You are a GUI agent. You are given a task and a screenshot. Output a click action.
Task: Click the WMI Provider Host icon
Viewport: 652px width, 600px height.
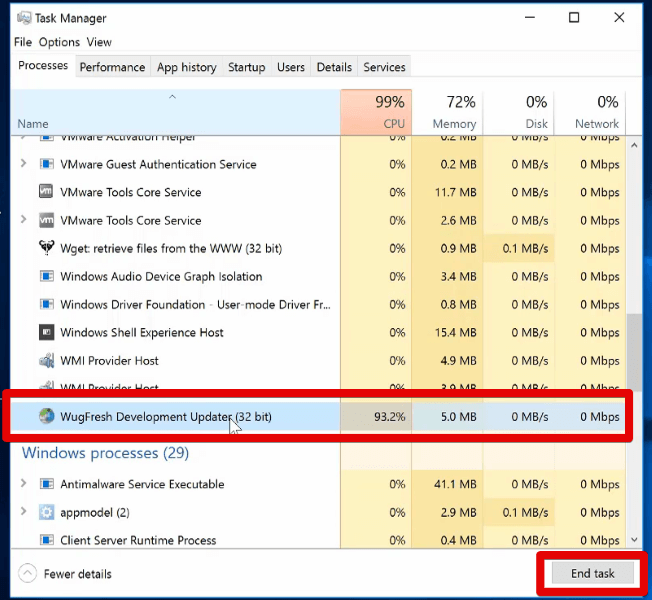click(47, 360)
